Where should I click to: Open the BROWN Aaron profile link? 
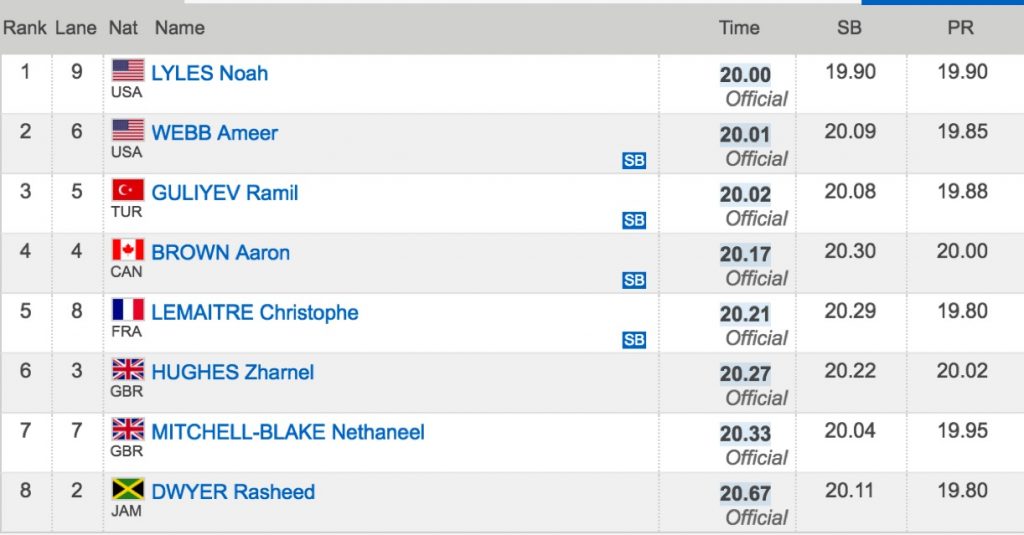(x=221, y=252)
